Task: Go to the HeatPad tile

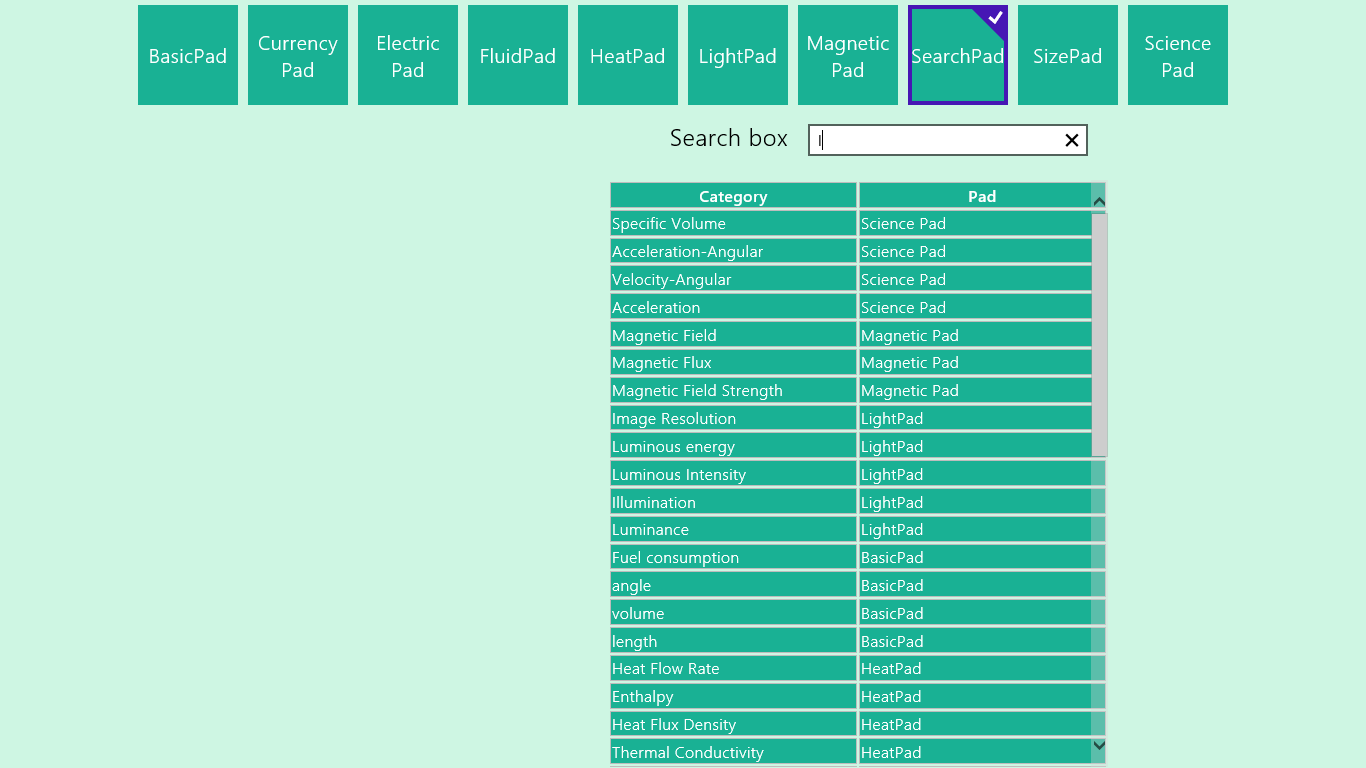Action: point(628,55)
